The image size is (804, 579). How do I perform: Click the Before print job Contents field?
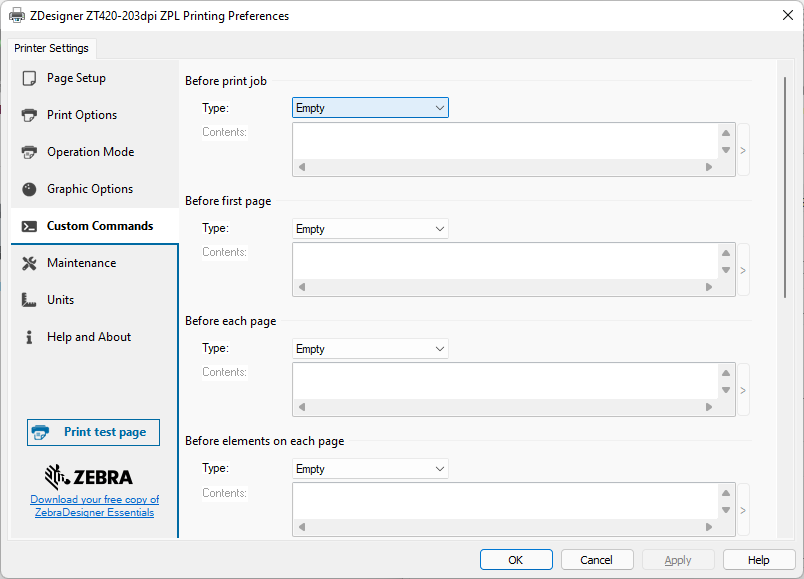tap(505, 141)
